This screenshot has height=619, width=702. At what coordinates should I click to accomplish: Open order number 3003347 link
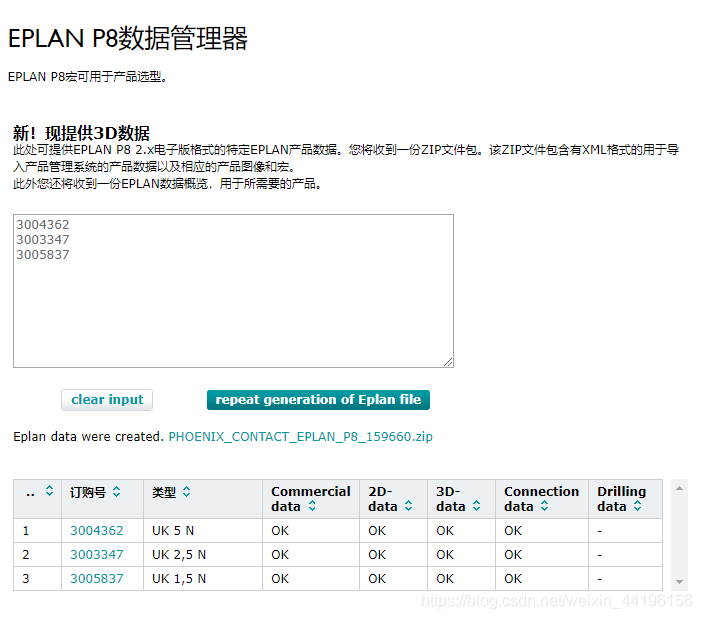pyautogui.click(x=97, y=555)
